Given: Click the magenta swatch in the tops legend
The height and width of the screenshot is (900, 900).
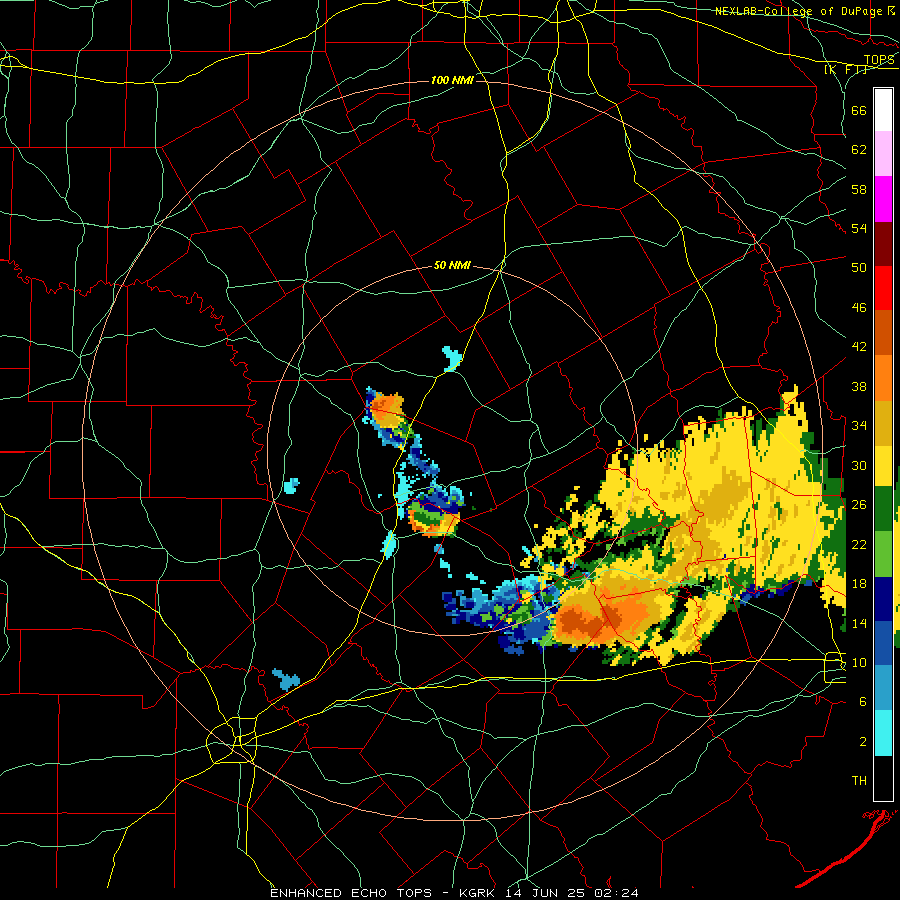Looking at the screenshot, I should 883,199.
